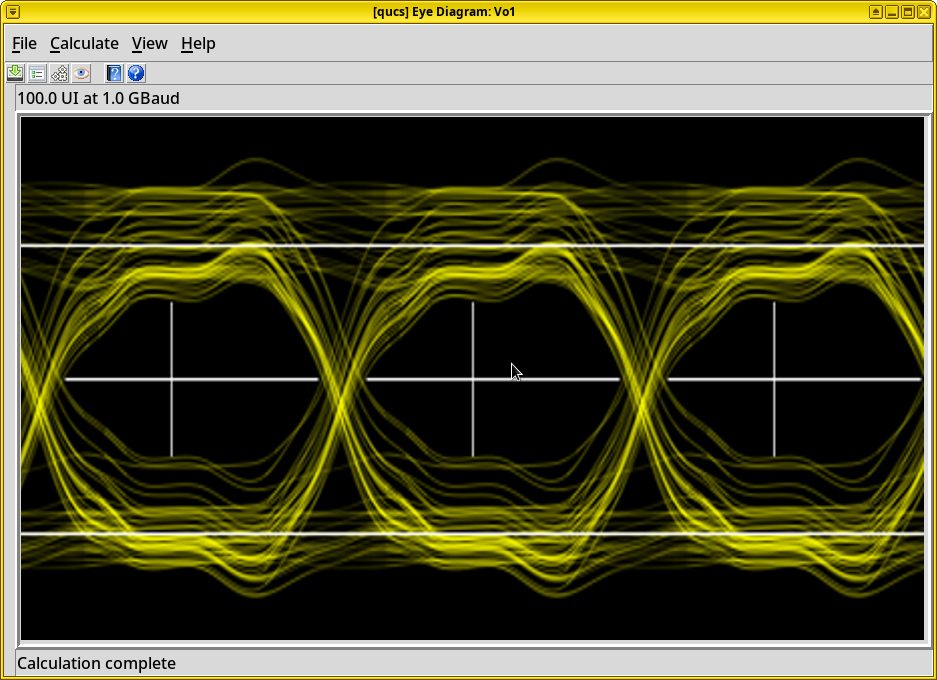The image size is (937, 680).
Task: Click the '100.0 UI at 1.0 GBaud' label
Action: [x=98, y=98]
